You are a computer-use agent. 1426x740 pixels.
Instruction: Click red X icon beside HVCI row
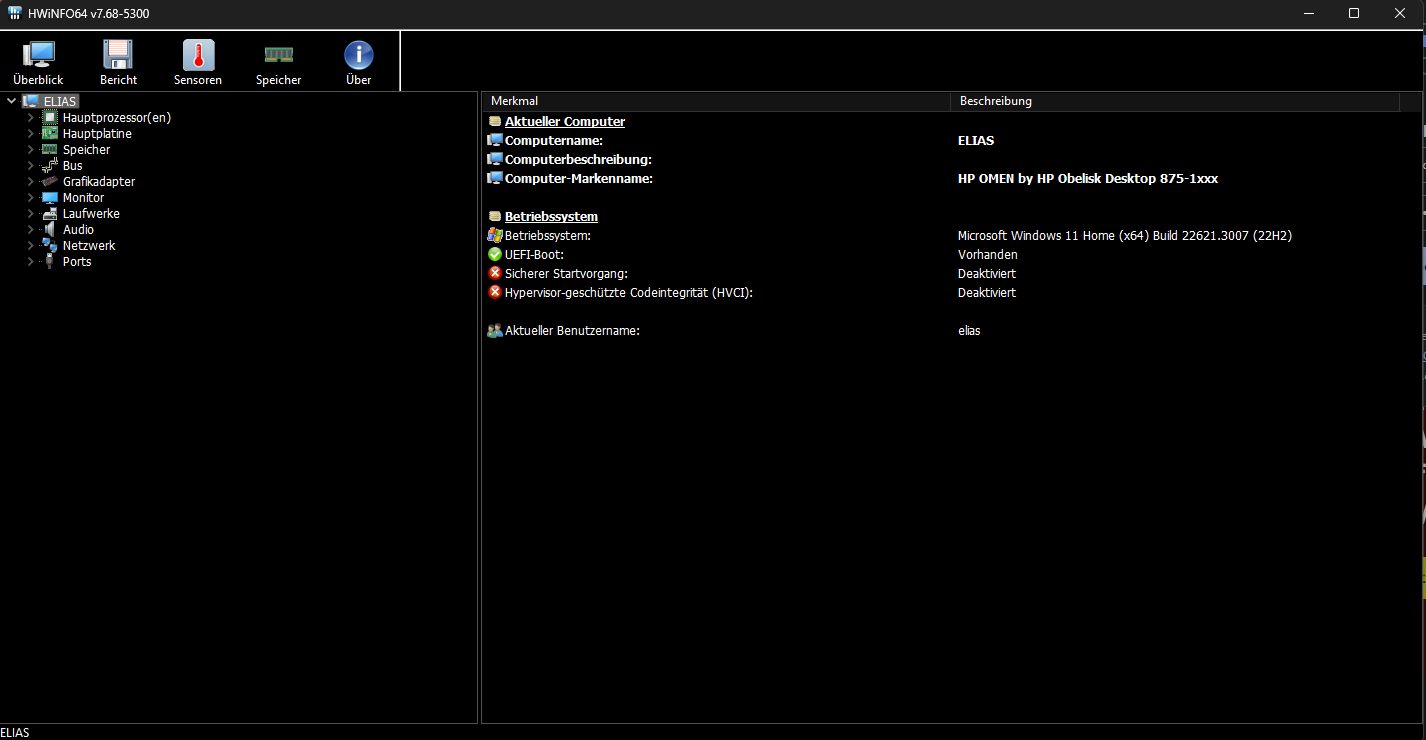tap(494, 292)
